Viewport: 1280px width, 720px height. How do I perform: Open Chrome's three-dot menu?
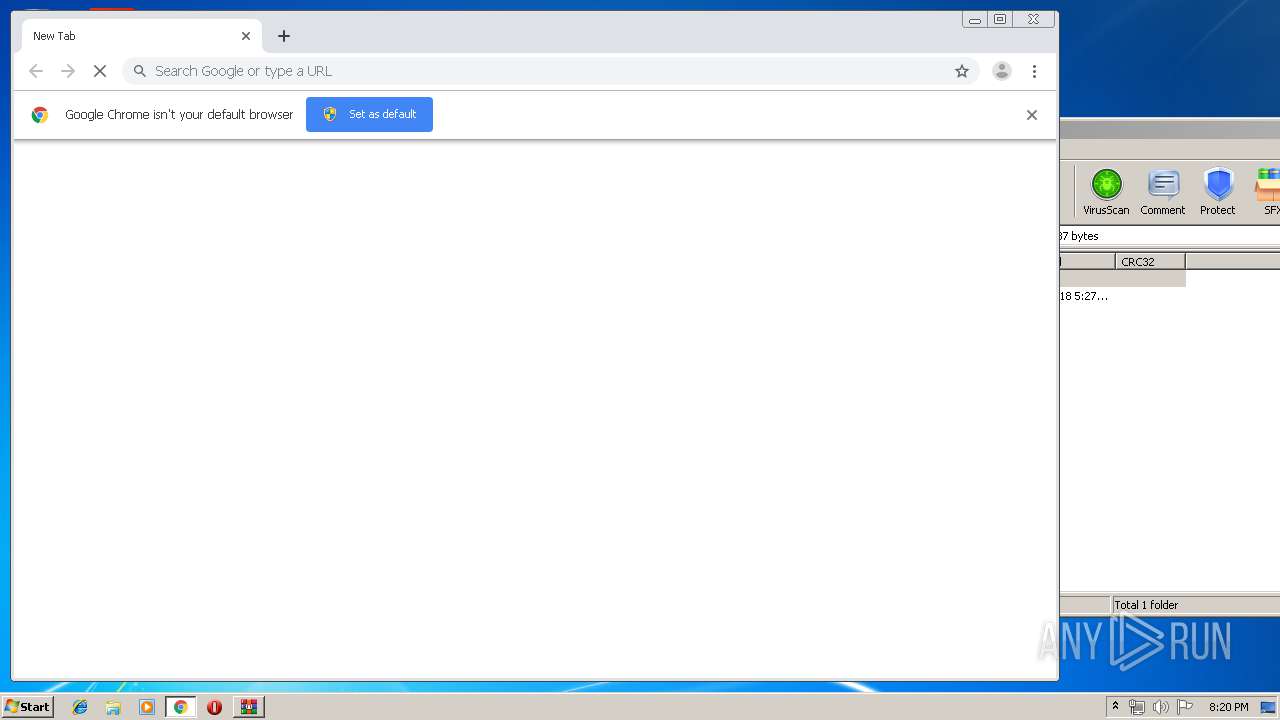point(1034,71)
